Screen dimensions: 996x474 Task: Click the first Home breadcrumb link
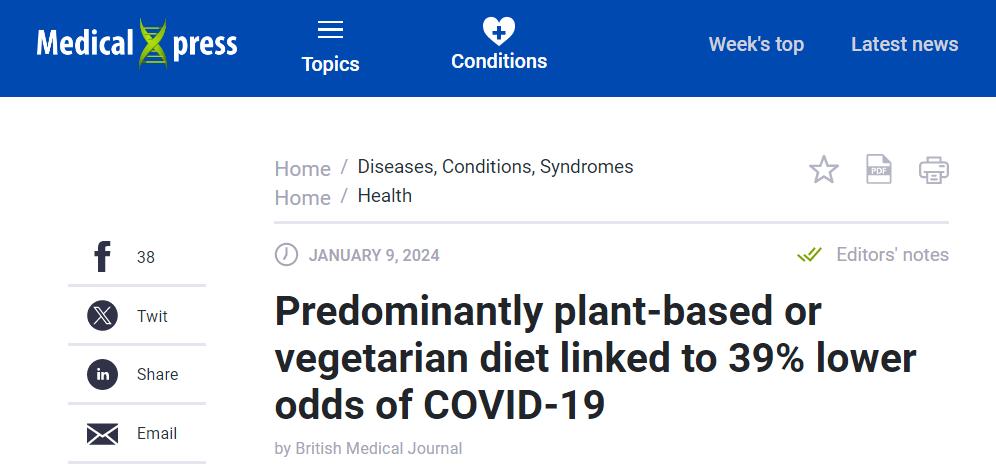pyautogui.click(x=302, y=169)
